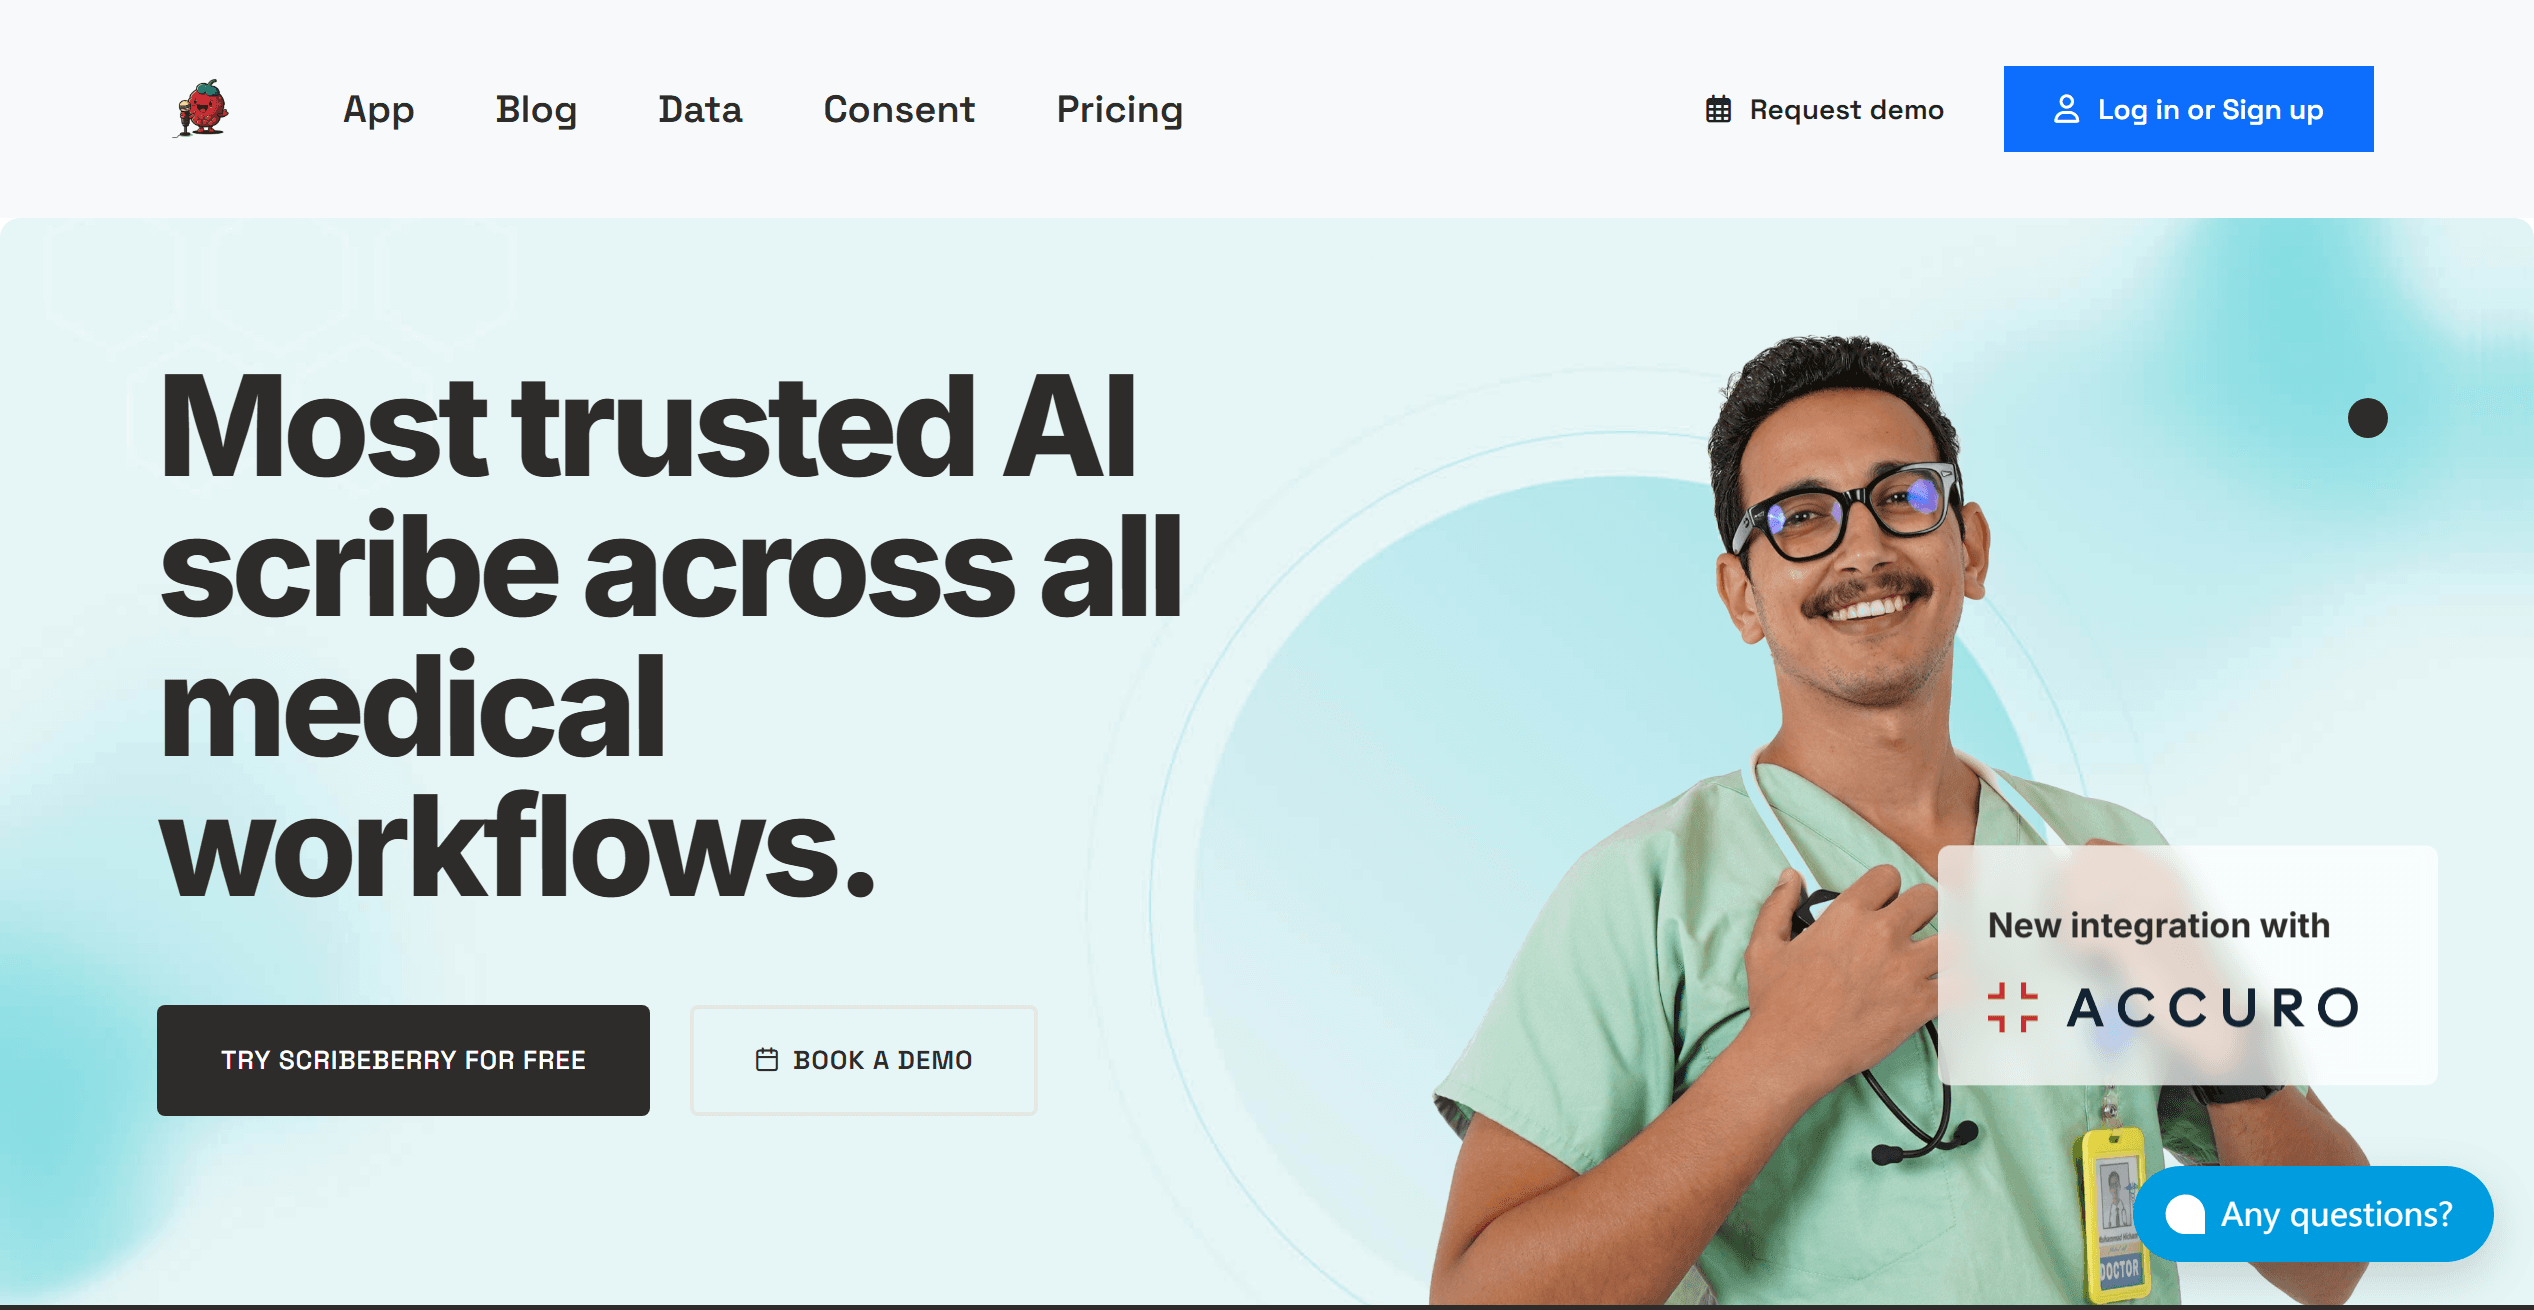Click the dark circle dot decoration
2534x1310 pixels.
[2367, 418]
